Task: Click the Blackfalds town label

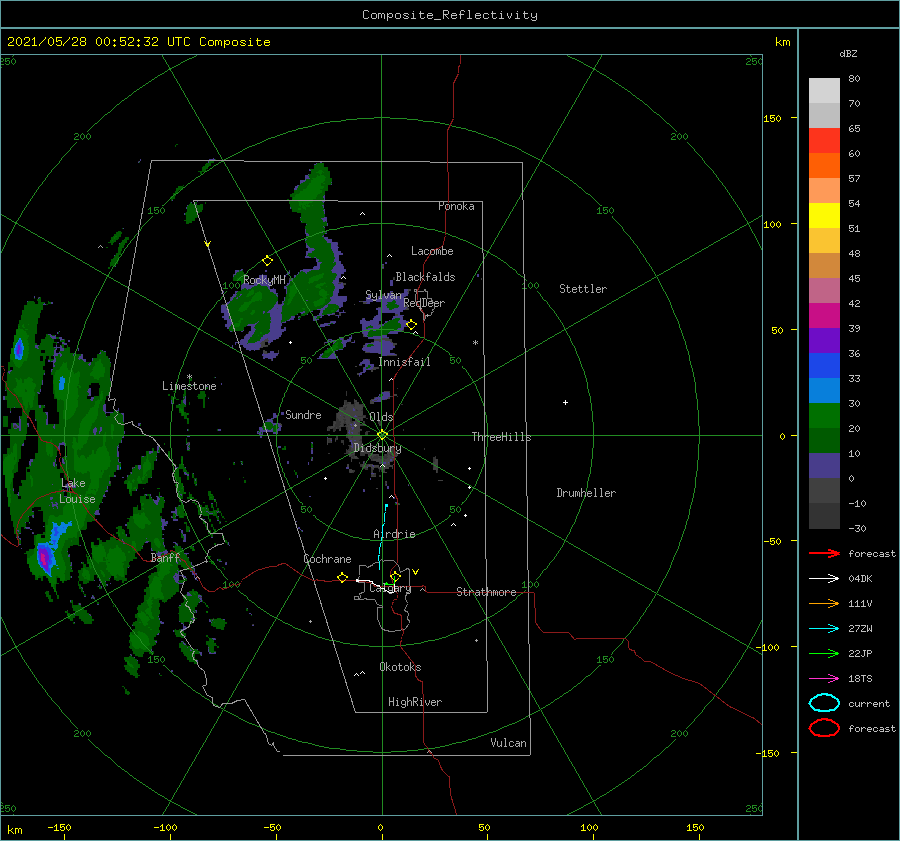Action: point(425,277)
